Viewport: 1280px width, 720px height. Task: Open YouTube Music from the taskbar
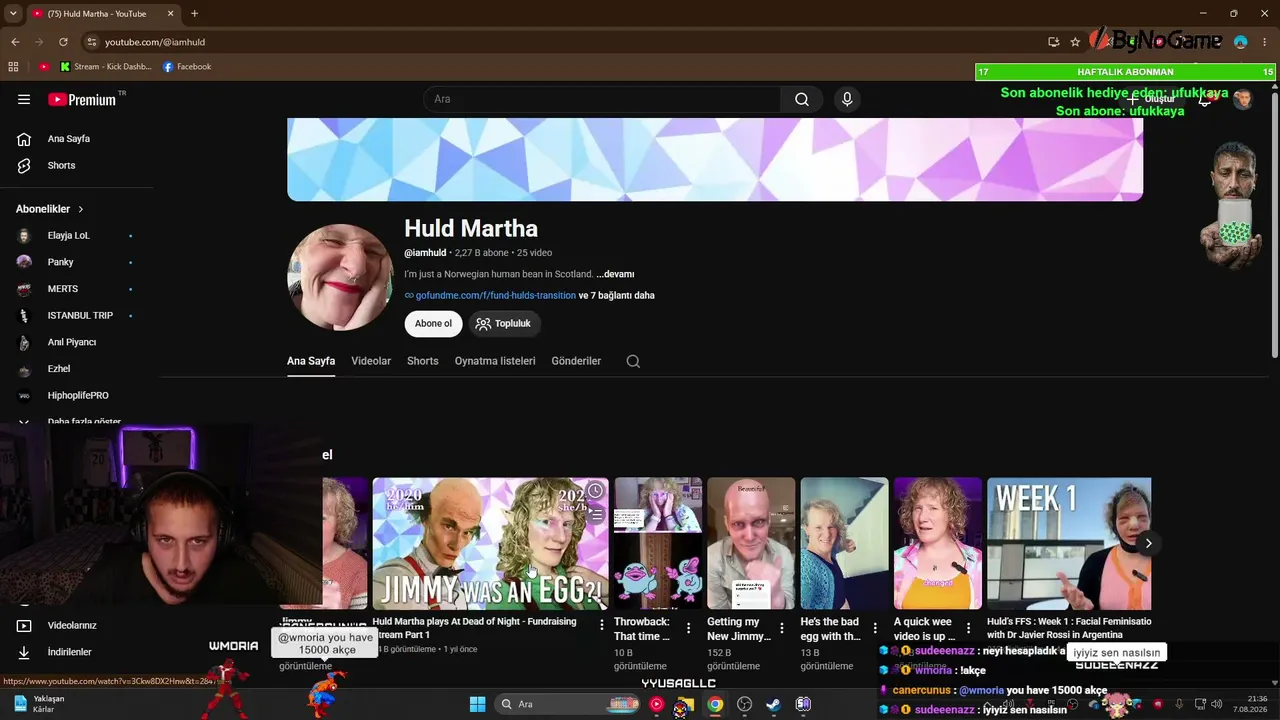656,704
